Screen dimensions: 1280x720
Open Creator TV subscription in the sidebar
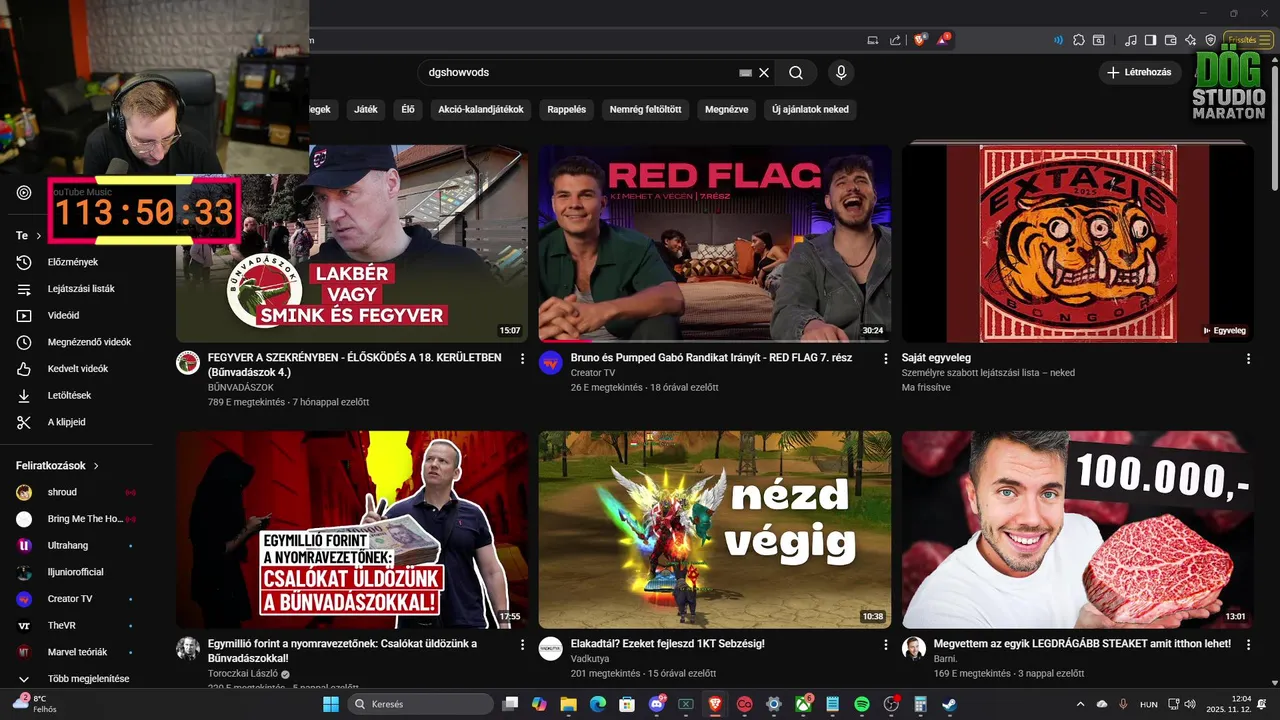coord(75,599)
